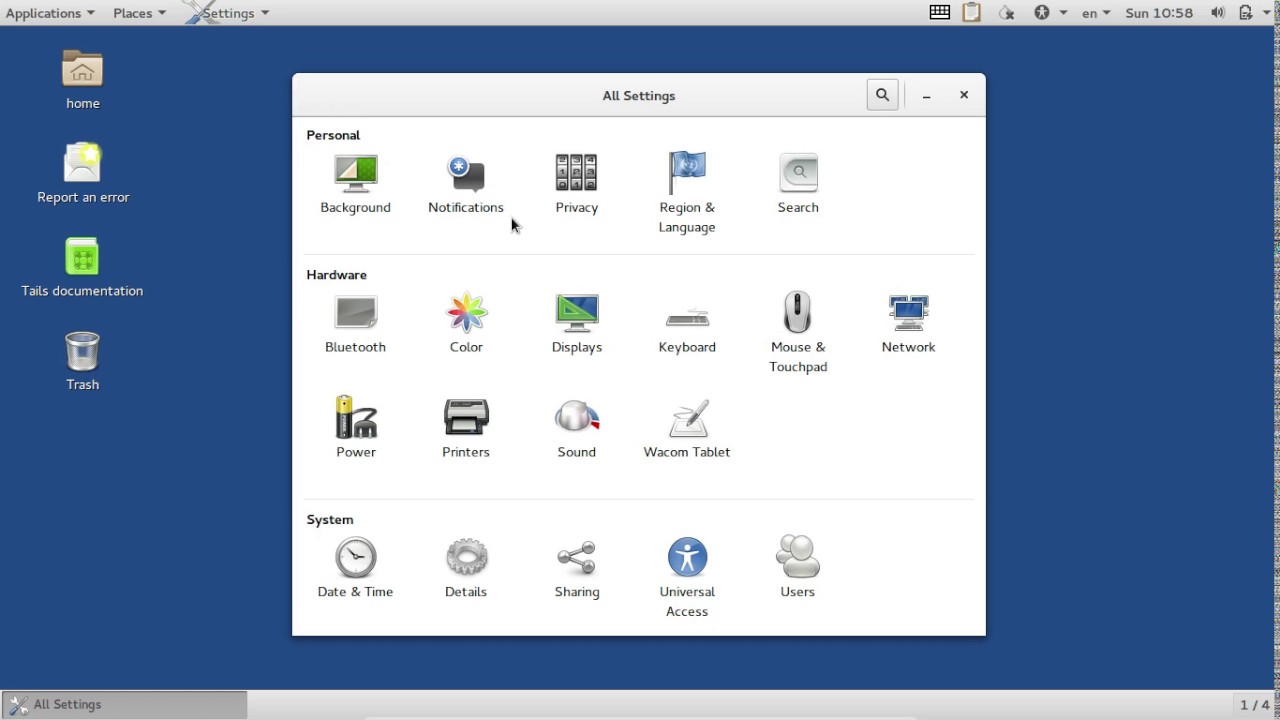Open Universal Access settings

(x=687, y=577)
